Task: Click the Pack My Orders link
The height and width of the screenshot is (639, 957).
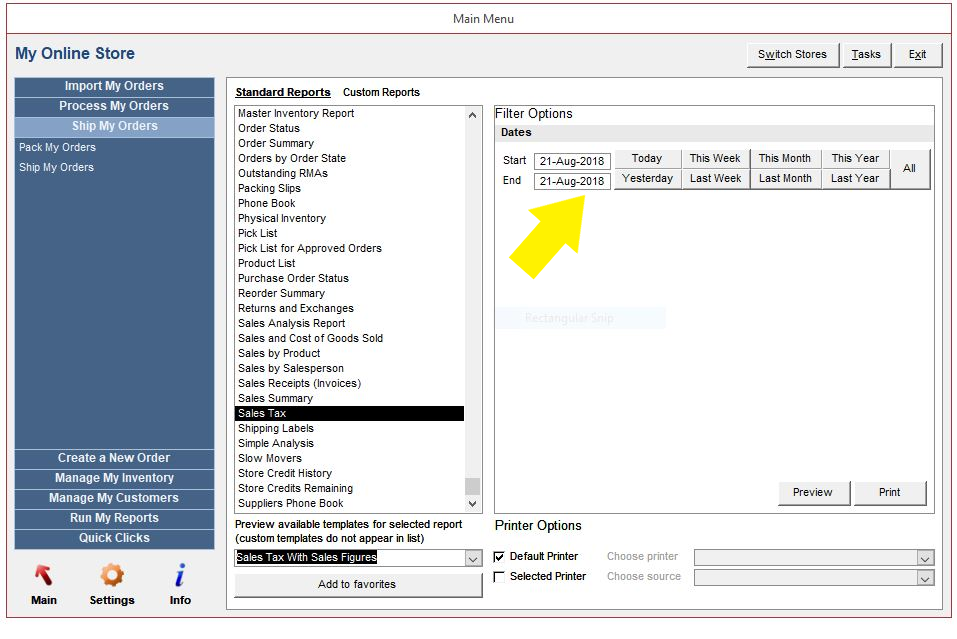Action: pos(57,147)
